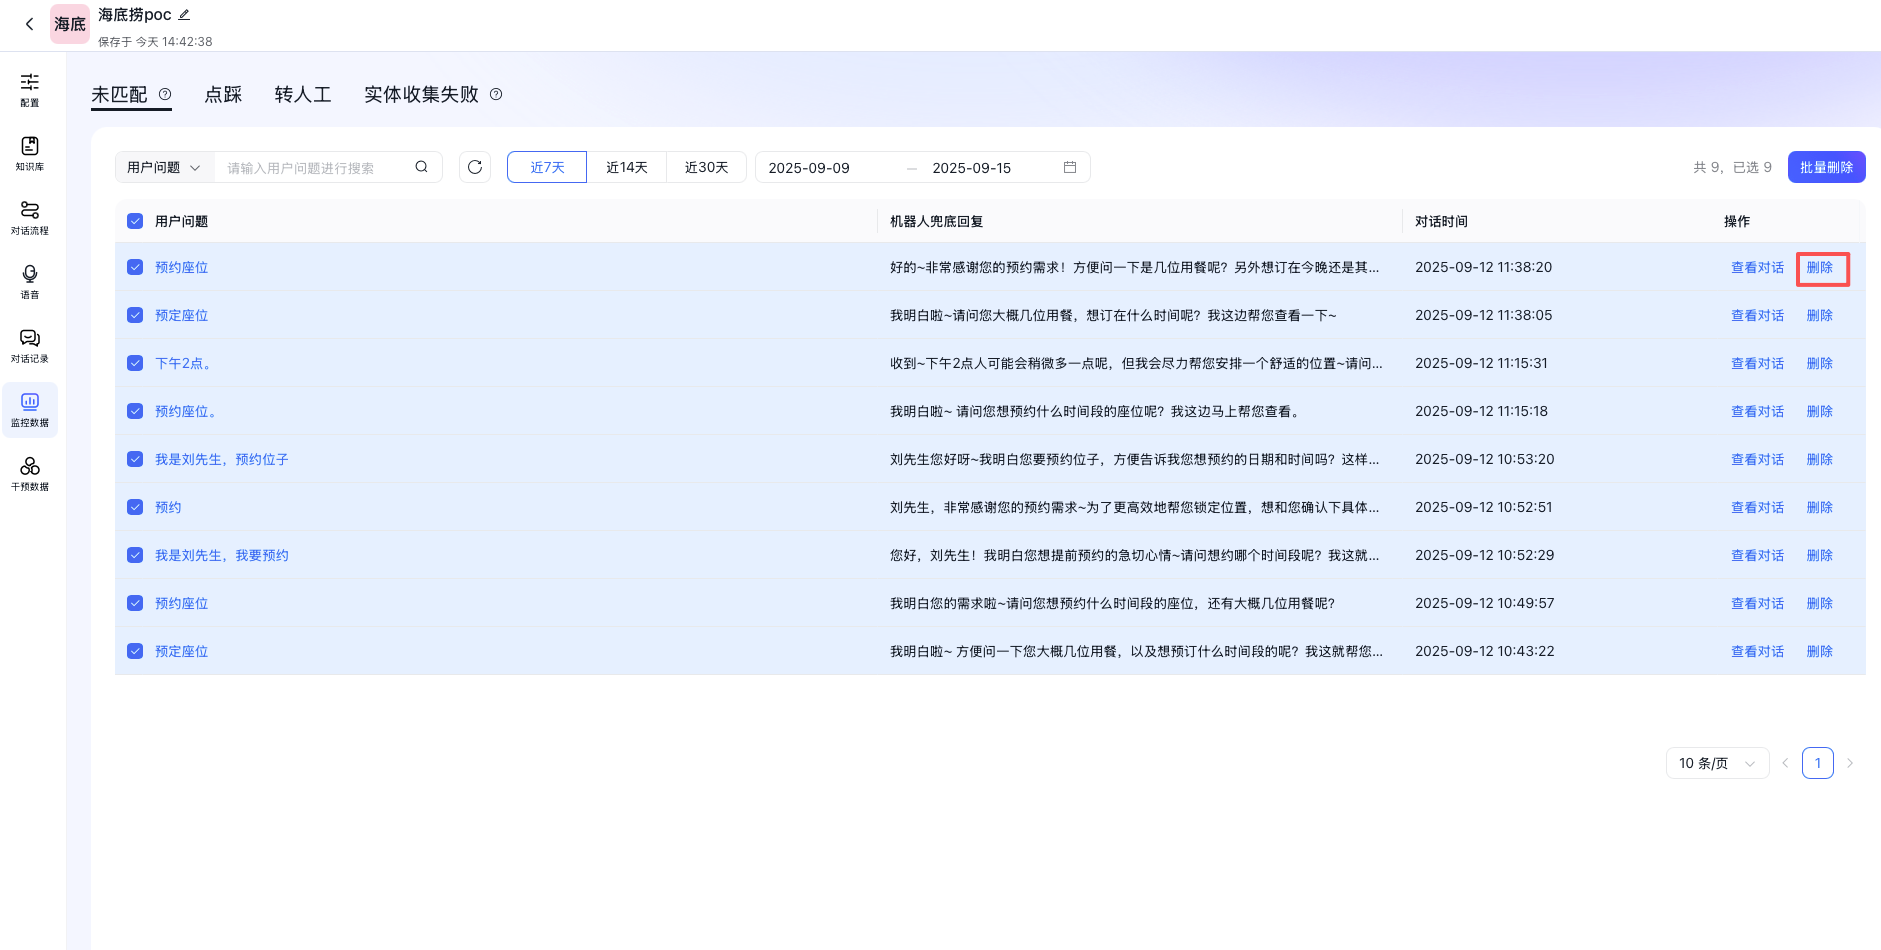Open 监控数据 in the sidebar
1881x950 pixels.
tap(30, 409)
